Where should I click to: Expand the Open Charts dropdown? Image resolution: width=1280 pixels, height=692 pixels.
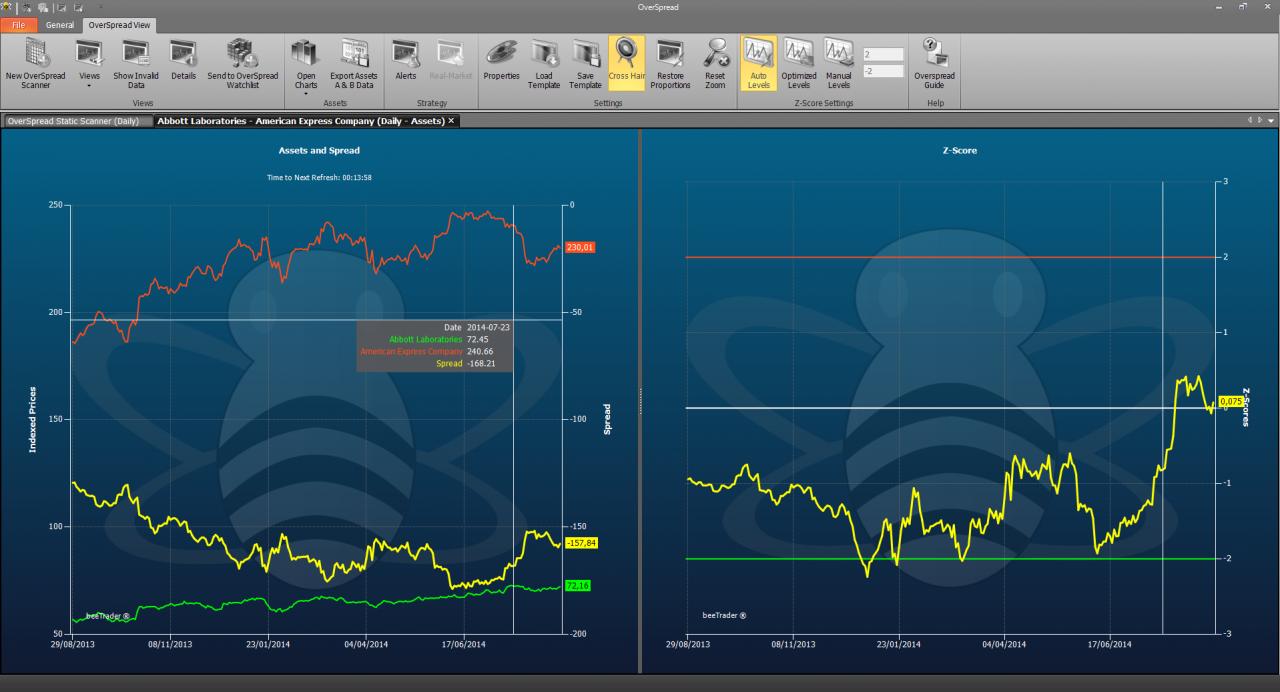pyautogui.click(x=306, y=68)
